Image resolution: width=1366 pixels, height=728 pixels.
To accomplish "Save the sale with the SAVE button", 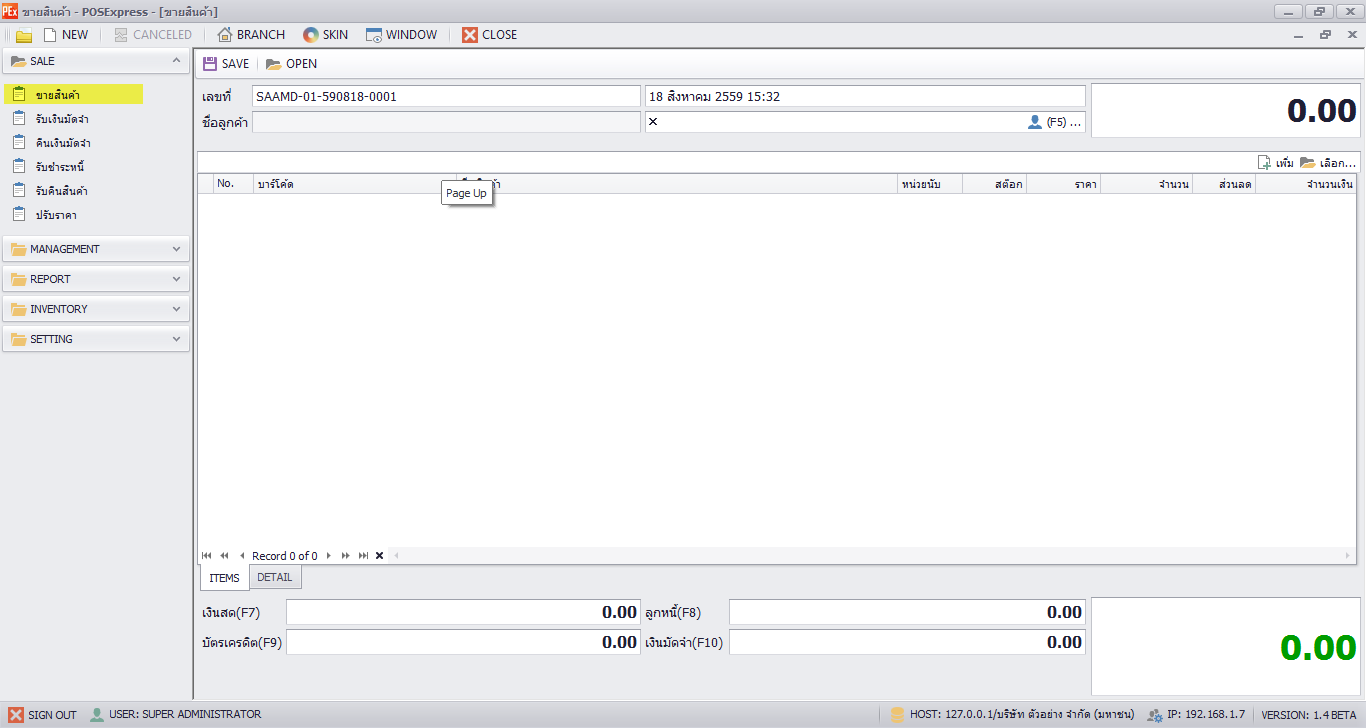I will pos(226,63).
